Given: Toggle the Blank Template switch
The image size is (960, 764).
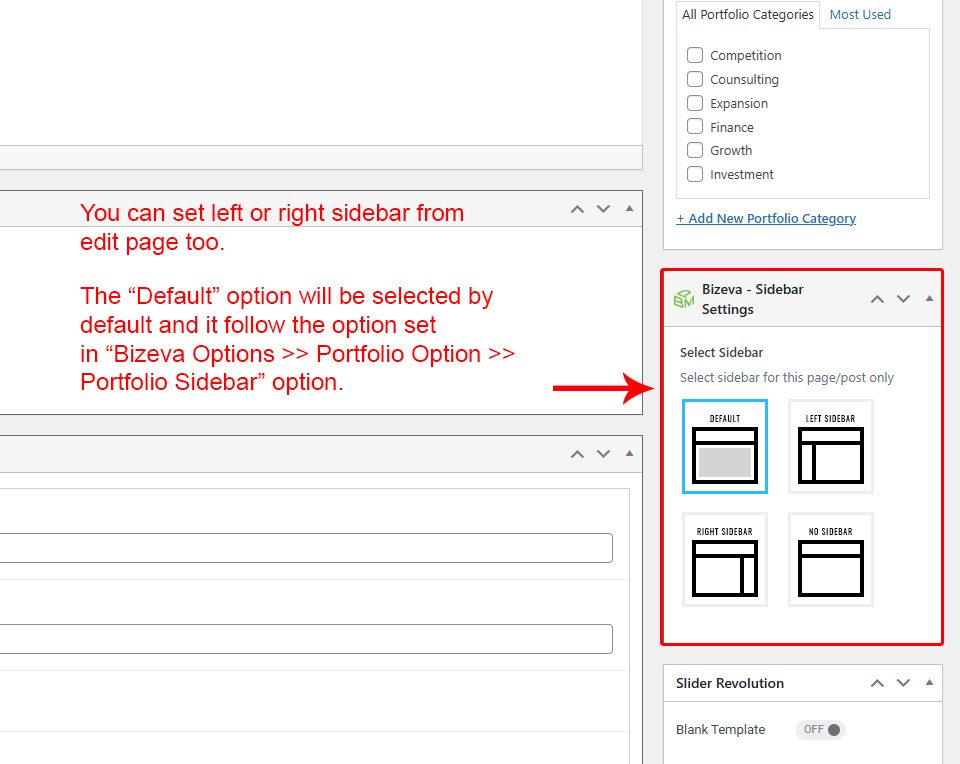Looking at the screenshot, I should [821, 730].
